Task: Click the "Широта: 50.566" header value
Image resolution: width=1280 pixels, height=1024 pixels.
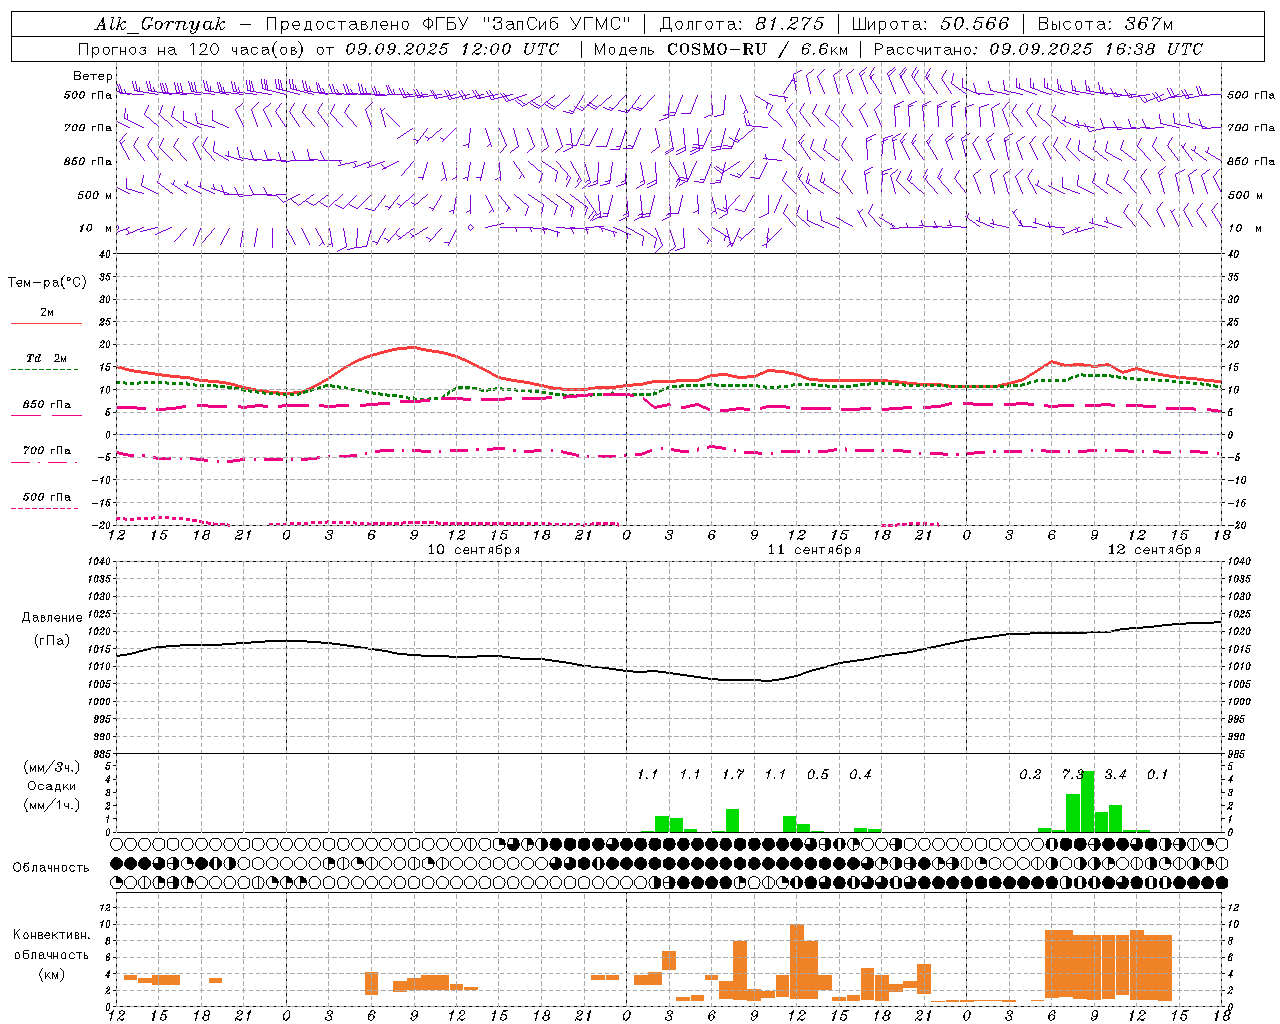Action: [931, 24]
